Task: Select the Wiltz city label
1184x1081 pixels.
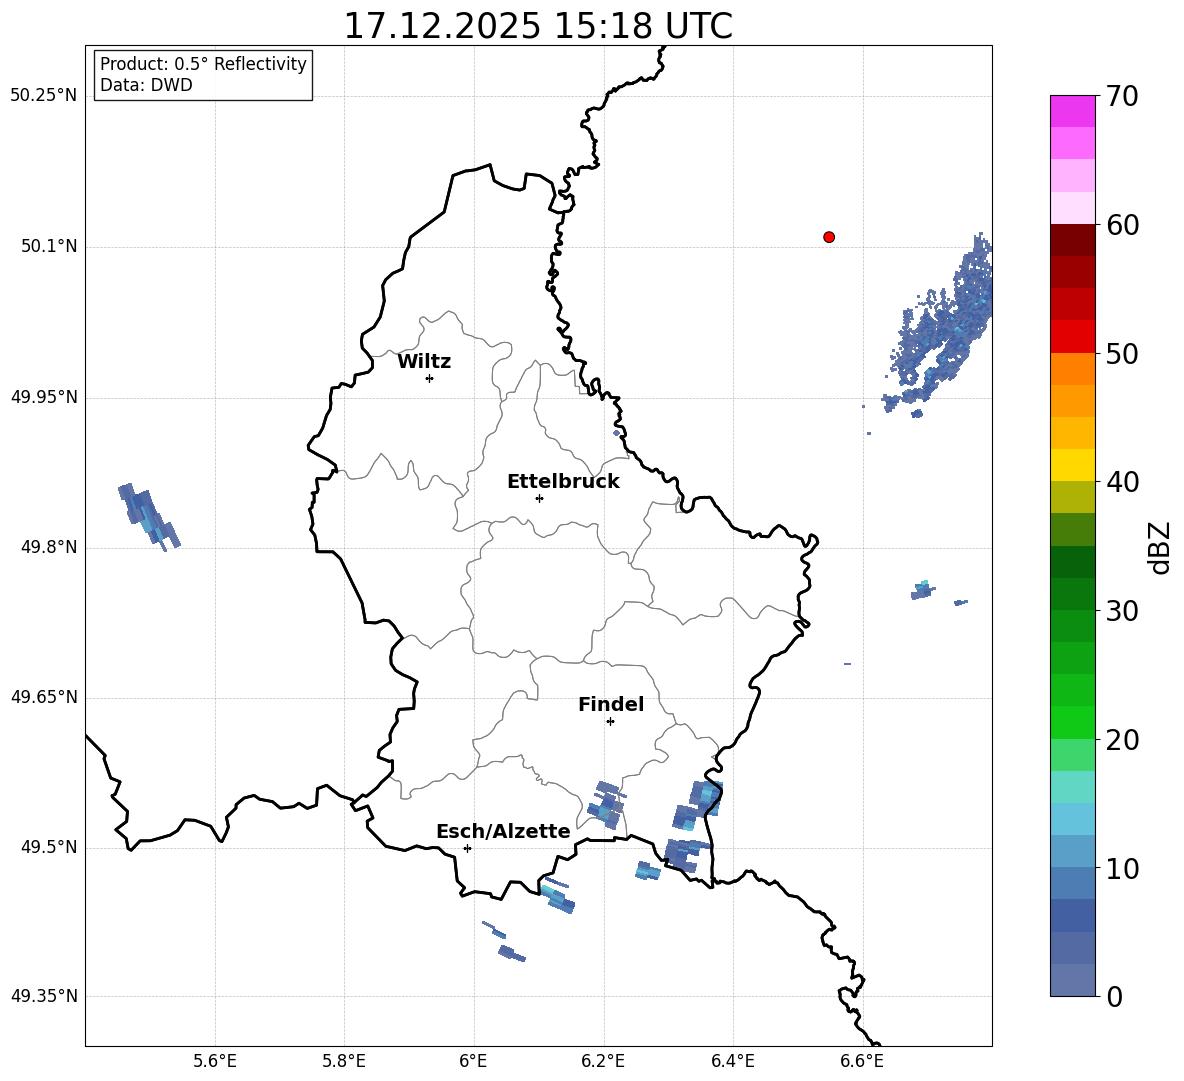Action: click(x=424, y=362)
